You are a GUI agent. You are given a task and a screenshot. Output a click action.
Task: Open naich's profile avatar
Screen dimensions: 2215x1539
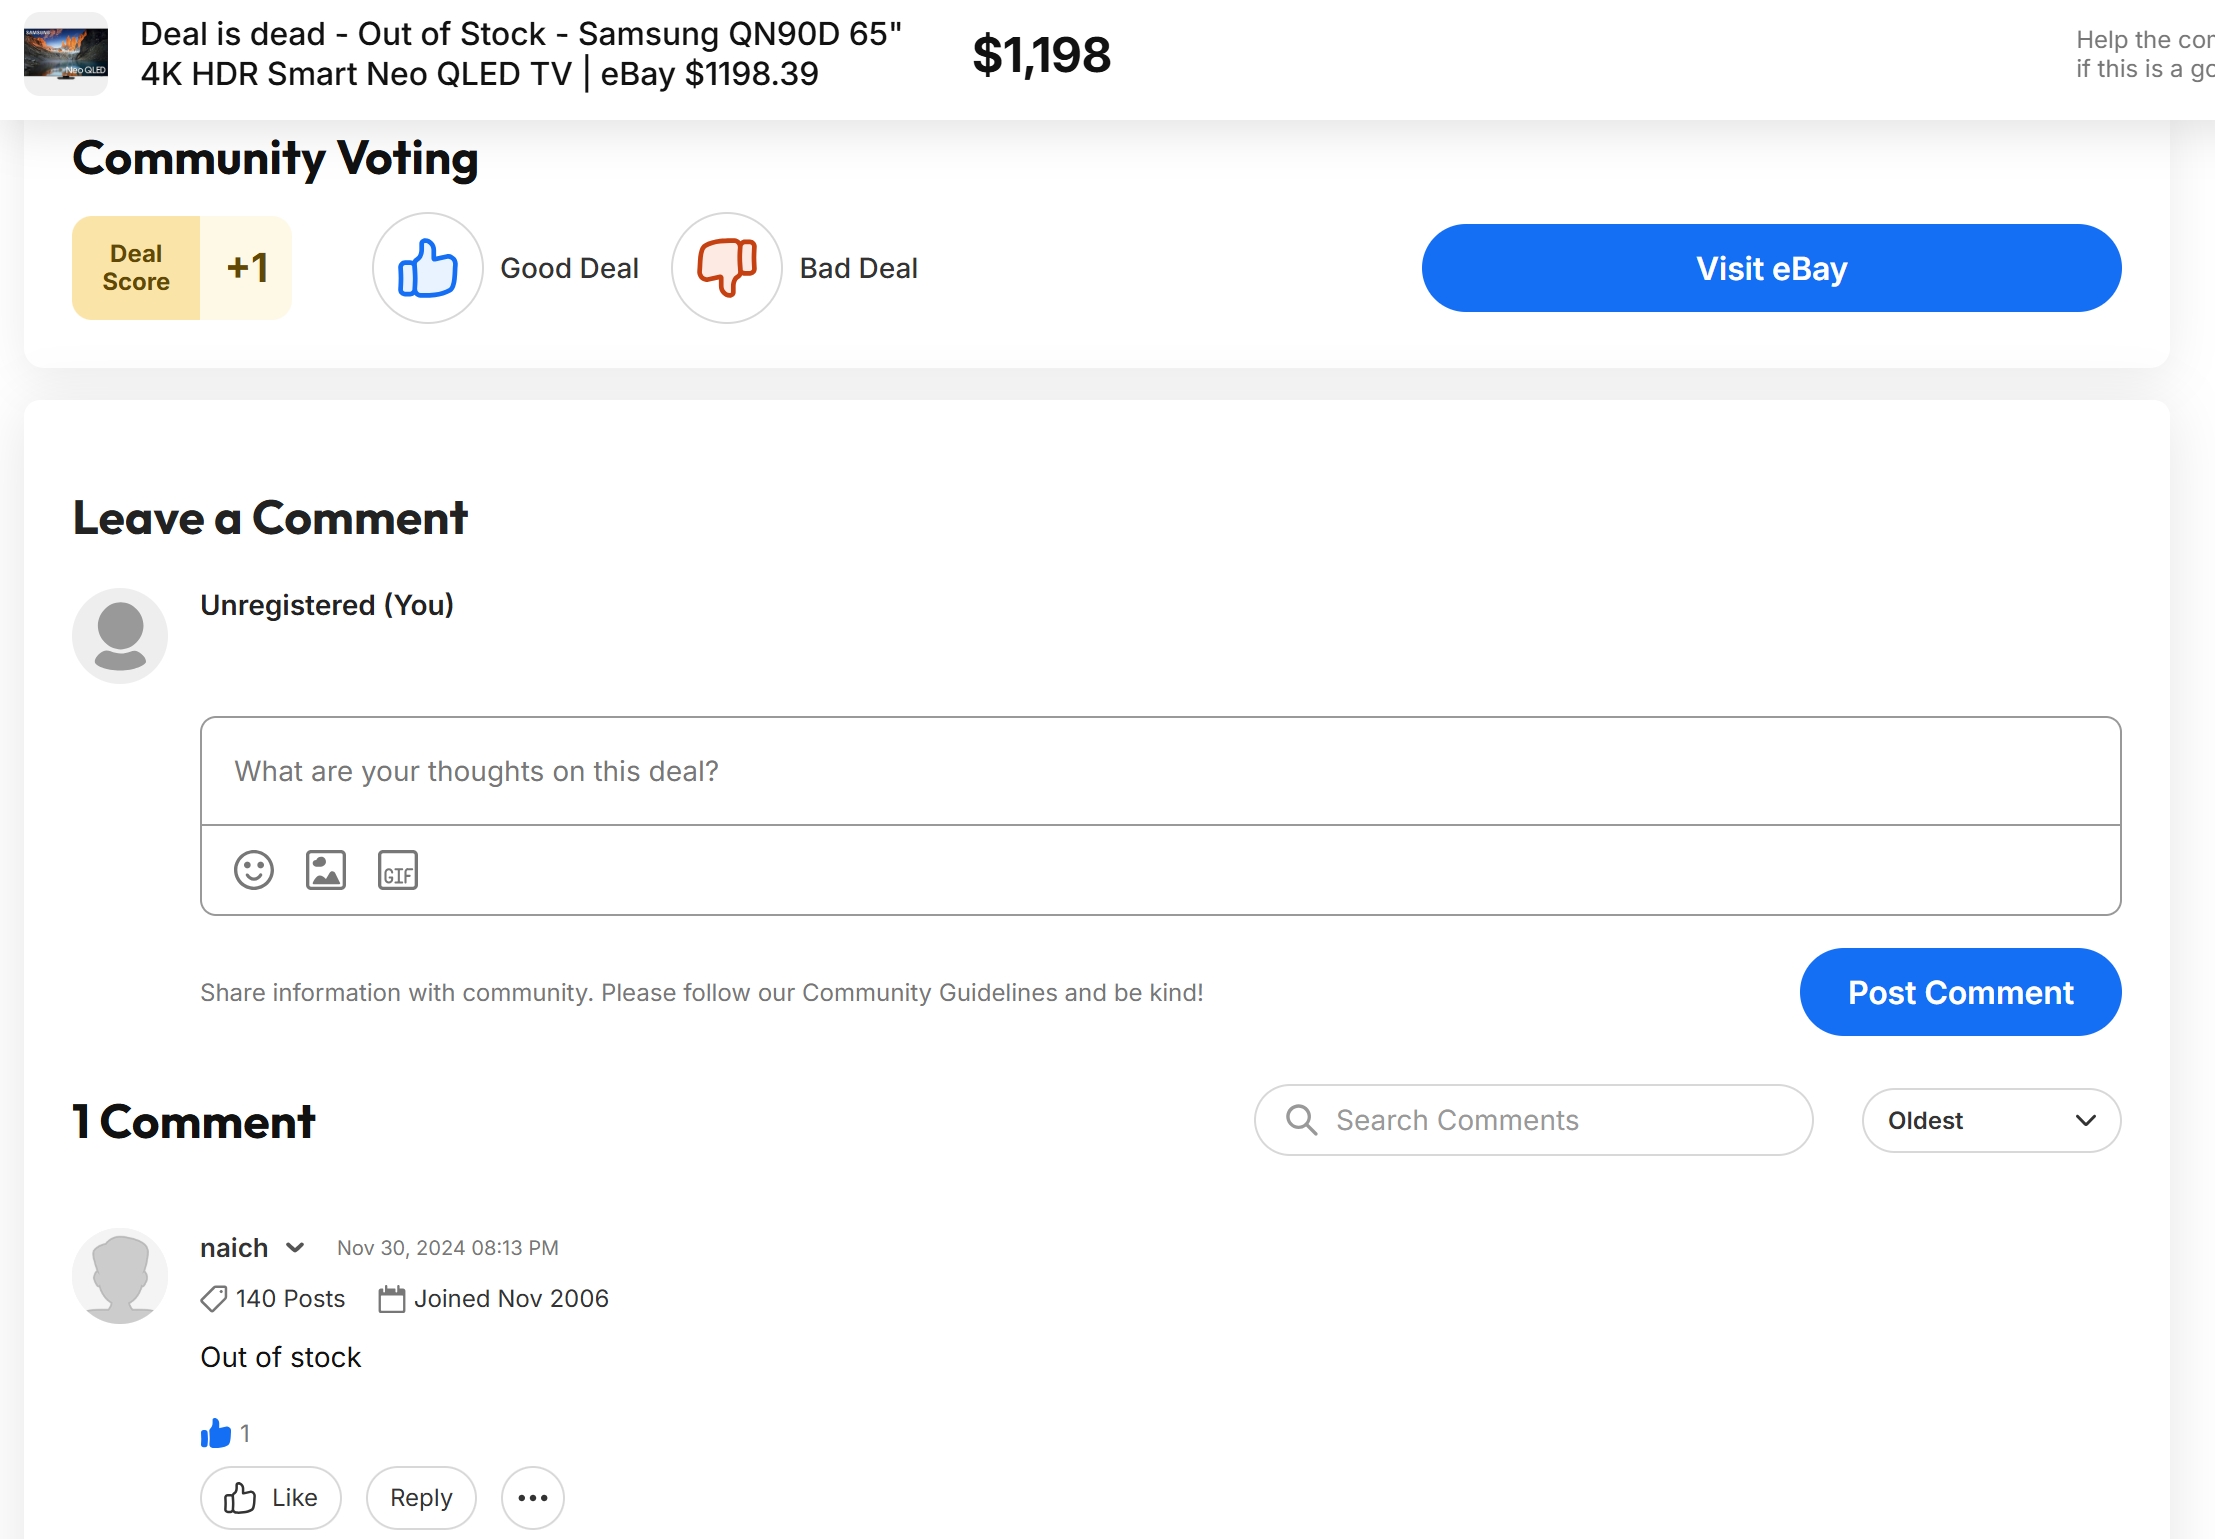(x=120, y=1276)
